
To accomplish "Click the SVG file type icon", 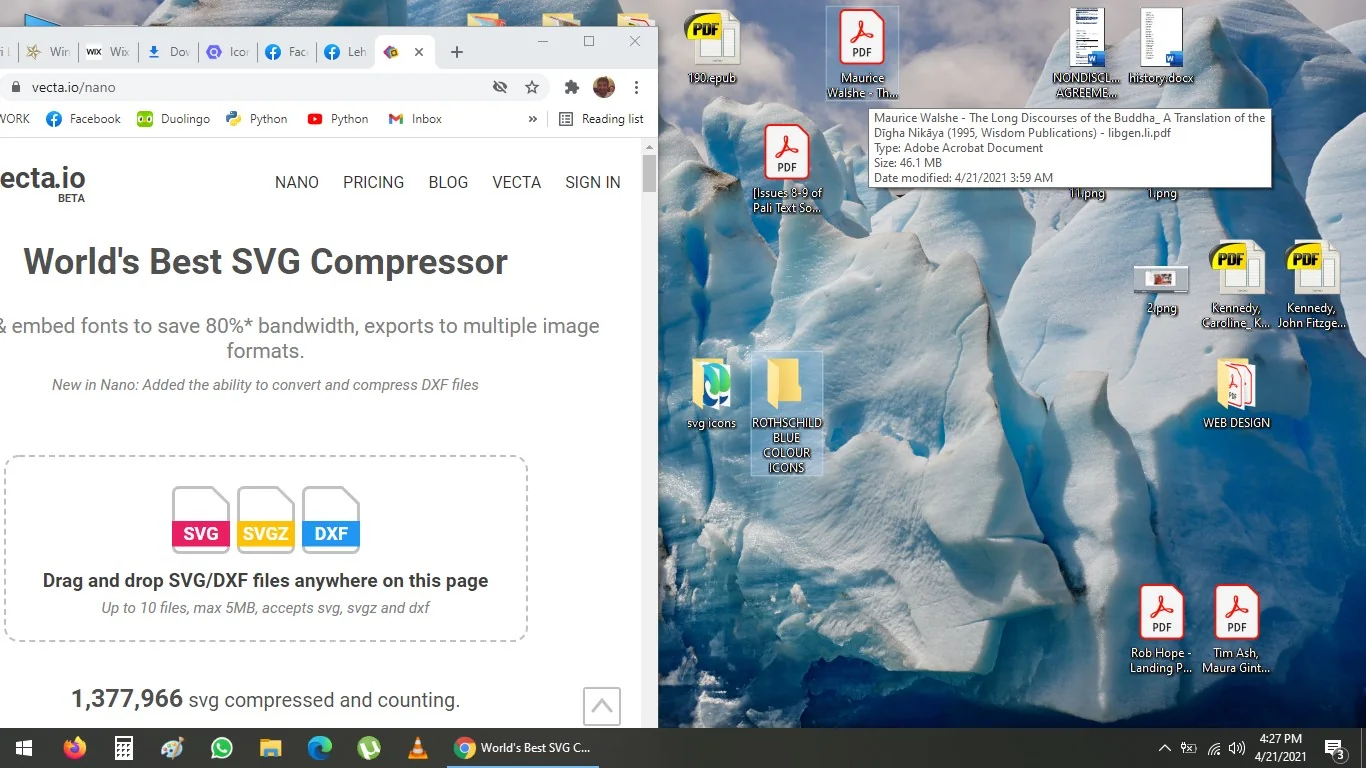I will point(201,520).
